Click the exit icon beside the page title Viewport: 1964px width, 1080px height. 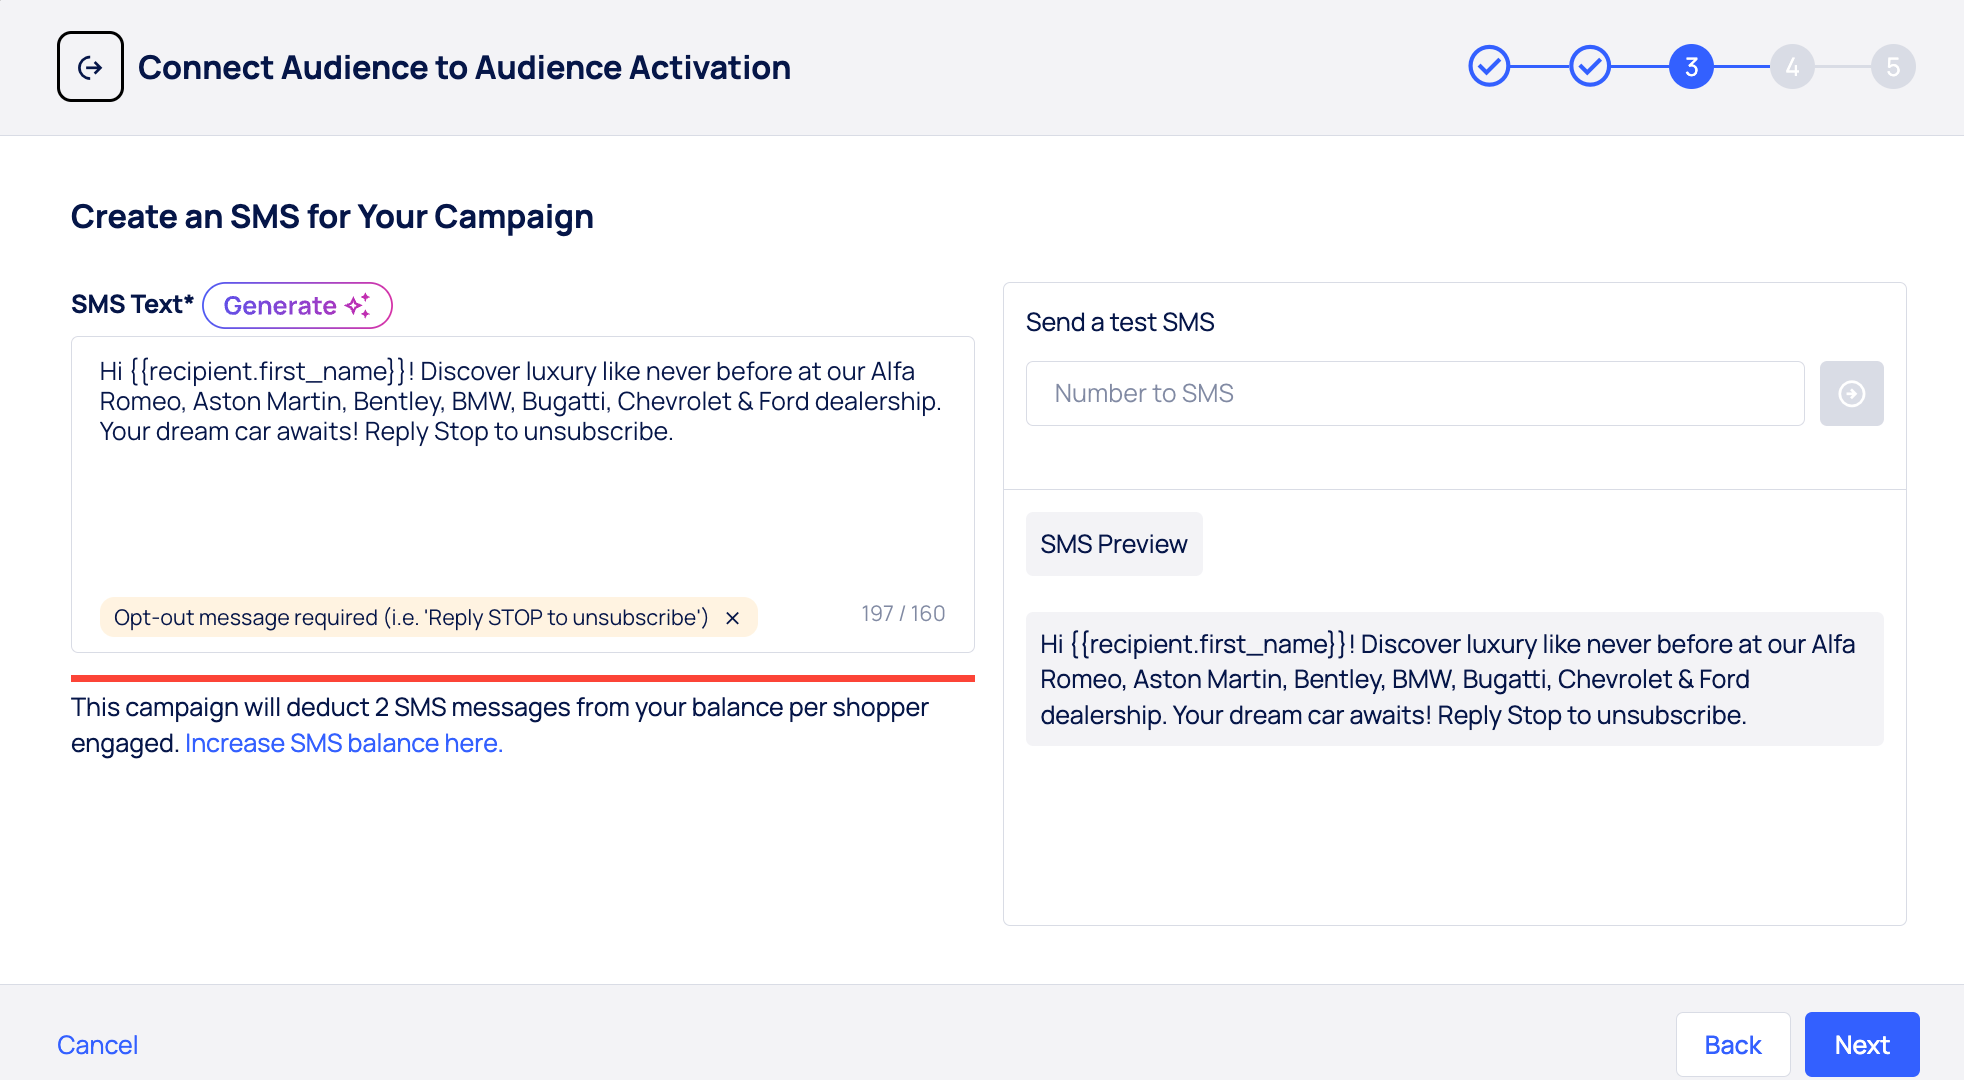[90, 67]
